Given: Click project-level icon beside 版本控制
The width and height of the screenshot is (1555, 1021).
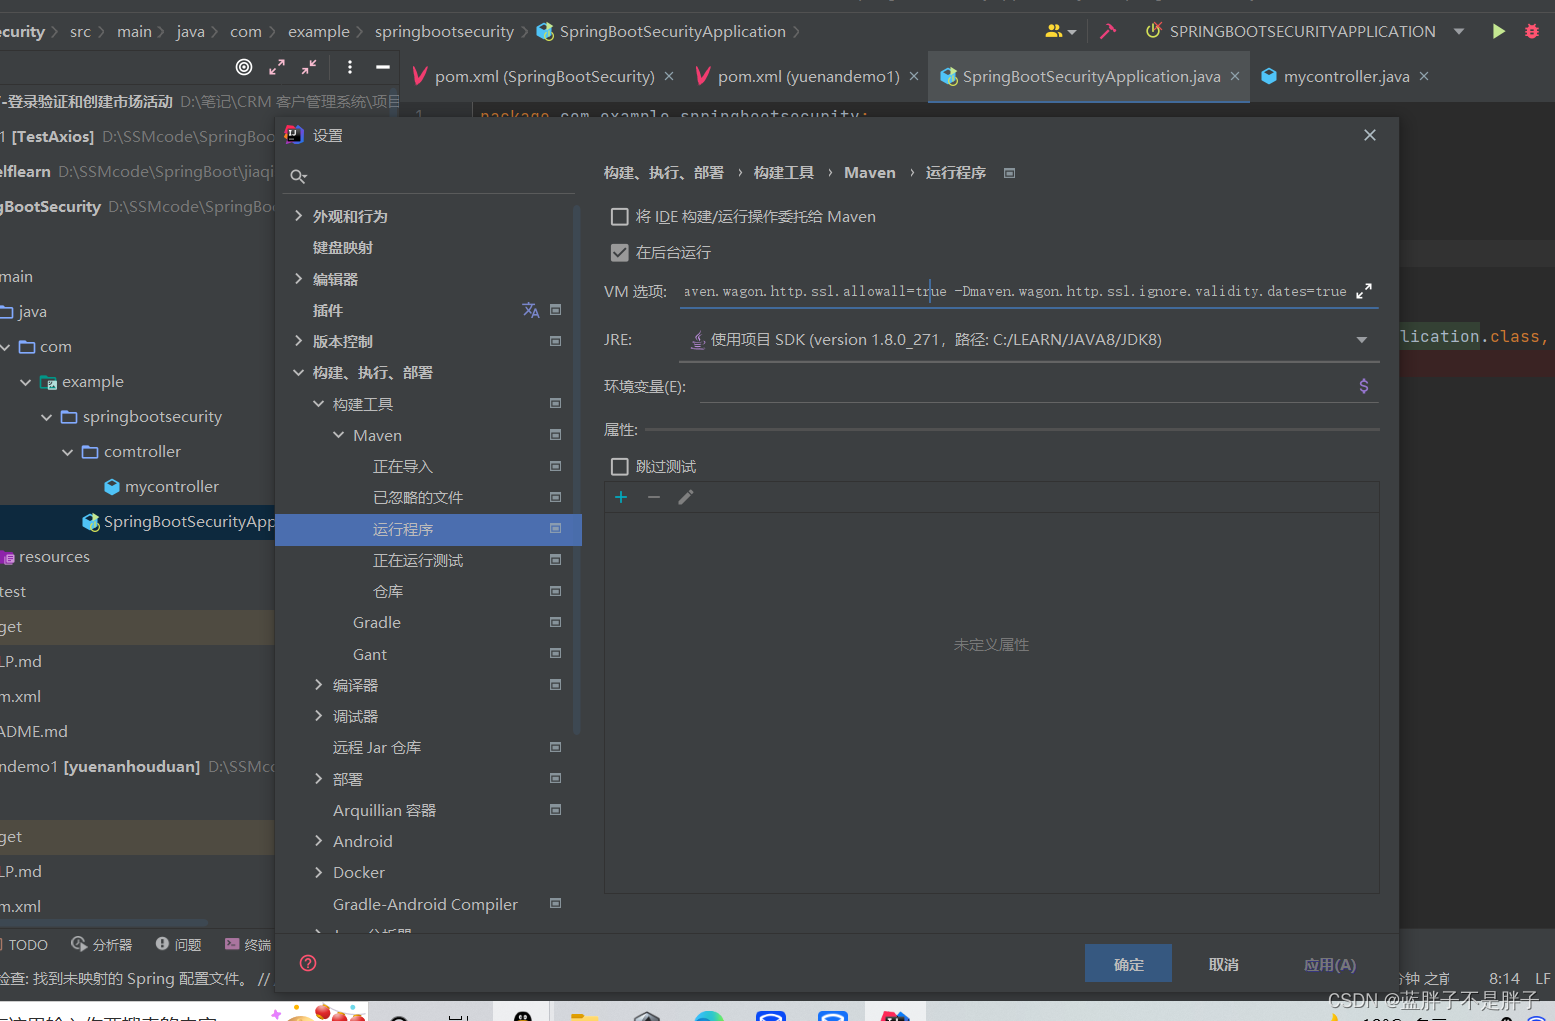Looking at the screenshot, I should 555,341.
